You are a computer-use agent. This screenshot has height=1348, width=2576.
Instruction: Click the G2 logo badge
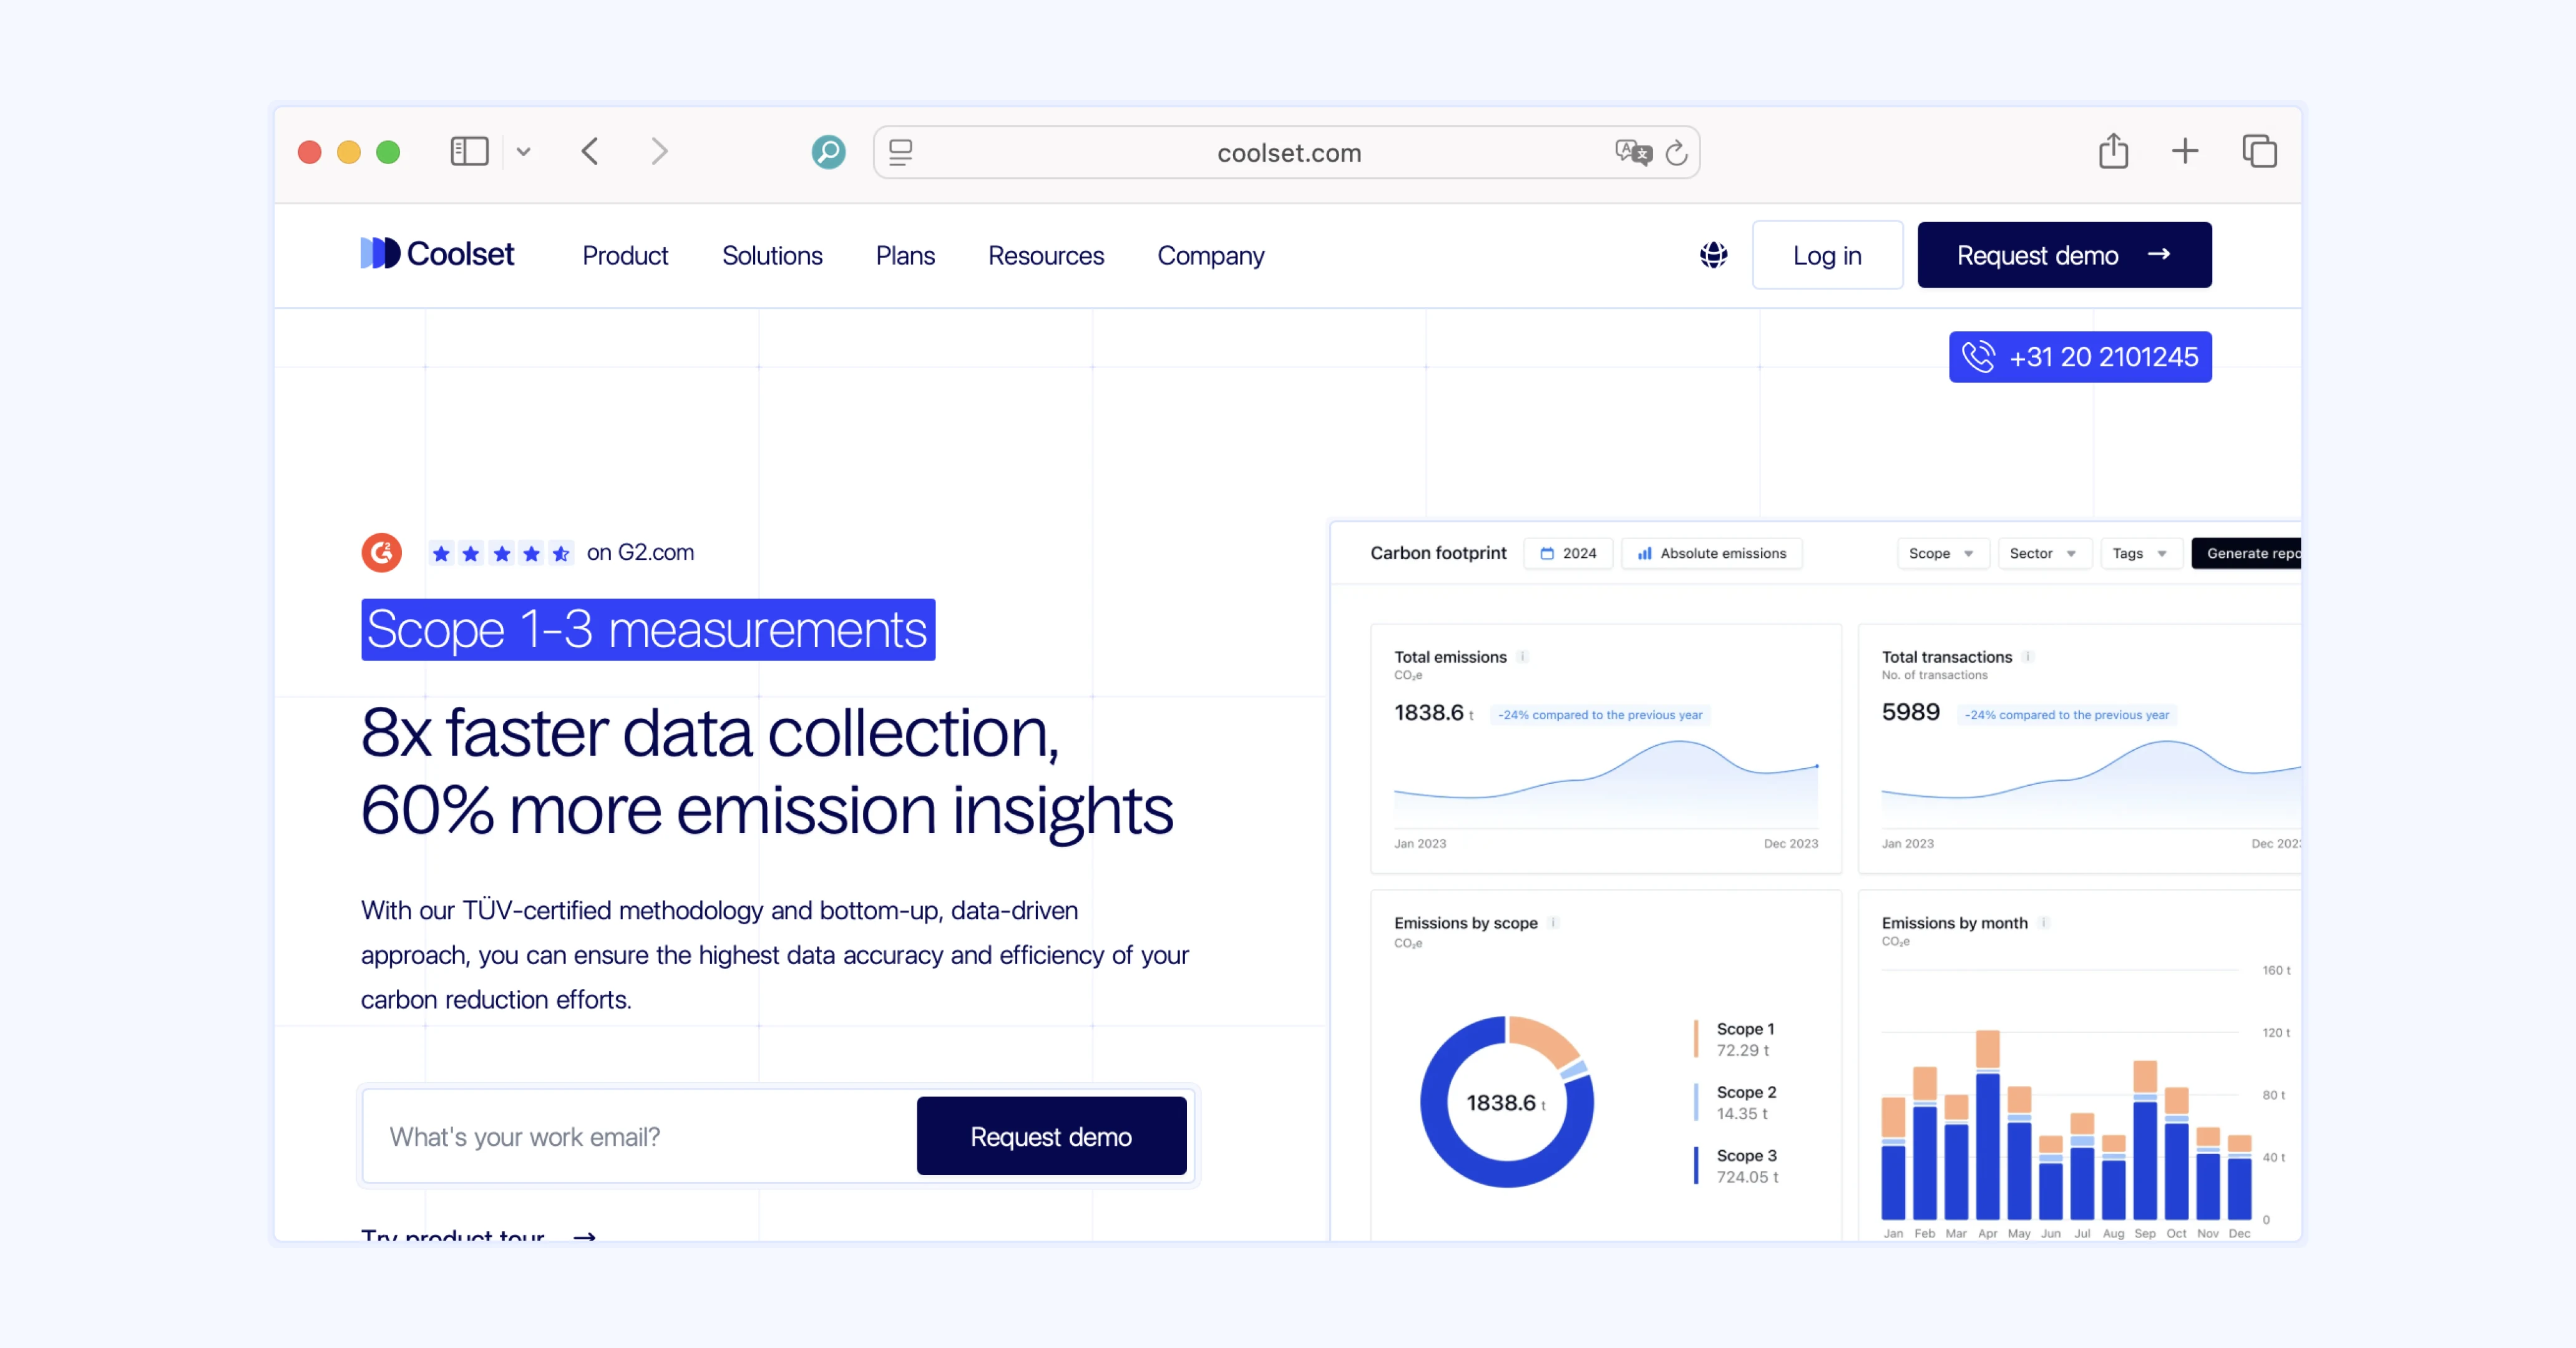(381, 553)
